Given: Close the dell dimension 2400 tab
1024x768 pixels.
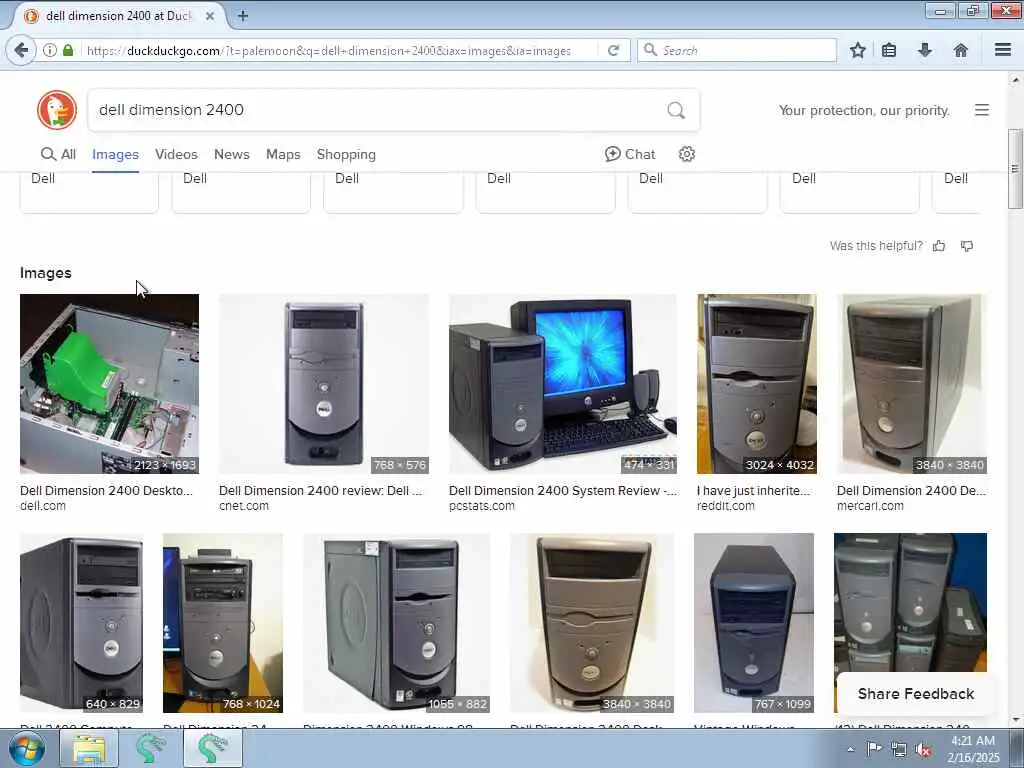Looking at the screenshot, I should click(210, 16).
